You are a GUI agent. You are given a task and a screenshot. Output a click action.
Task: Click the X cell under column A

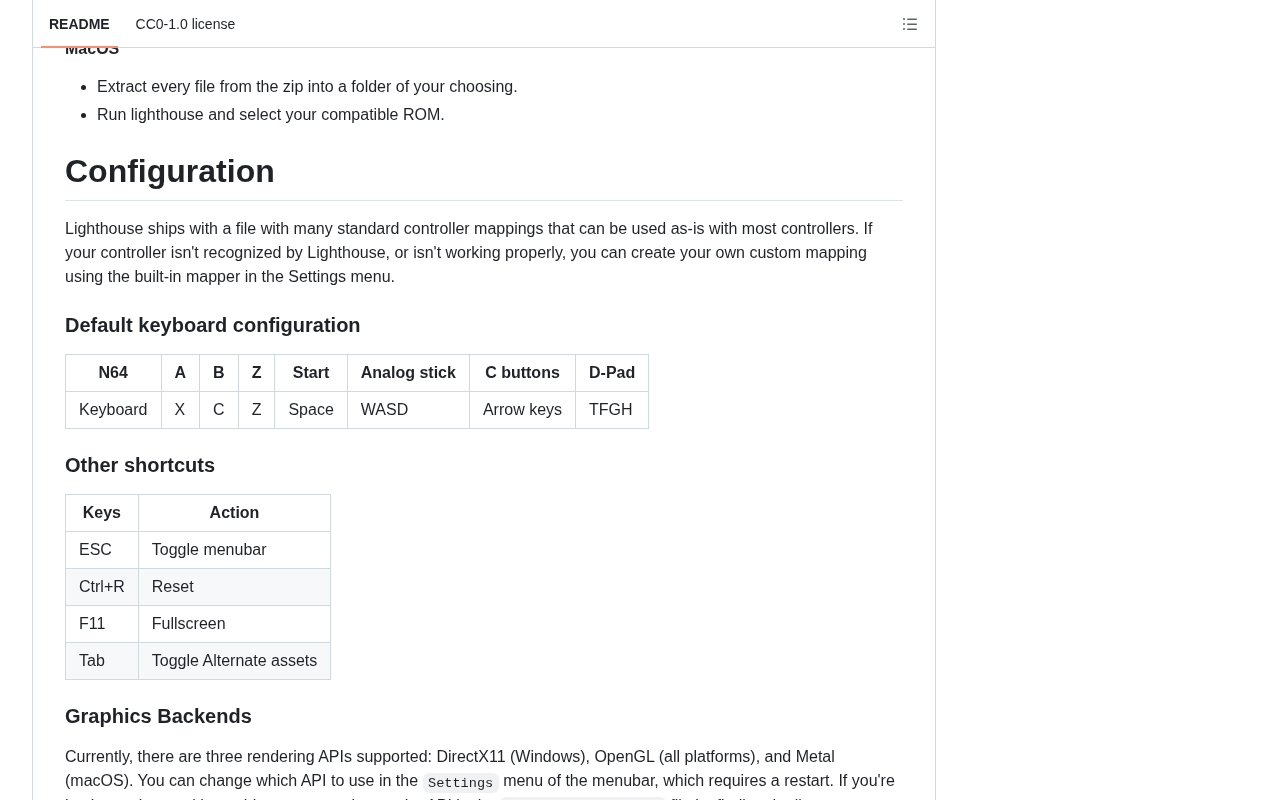pos(180,410)
